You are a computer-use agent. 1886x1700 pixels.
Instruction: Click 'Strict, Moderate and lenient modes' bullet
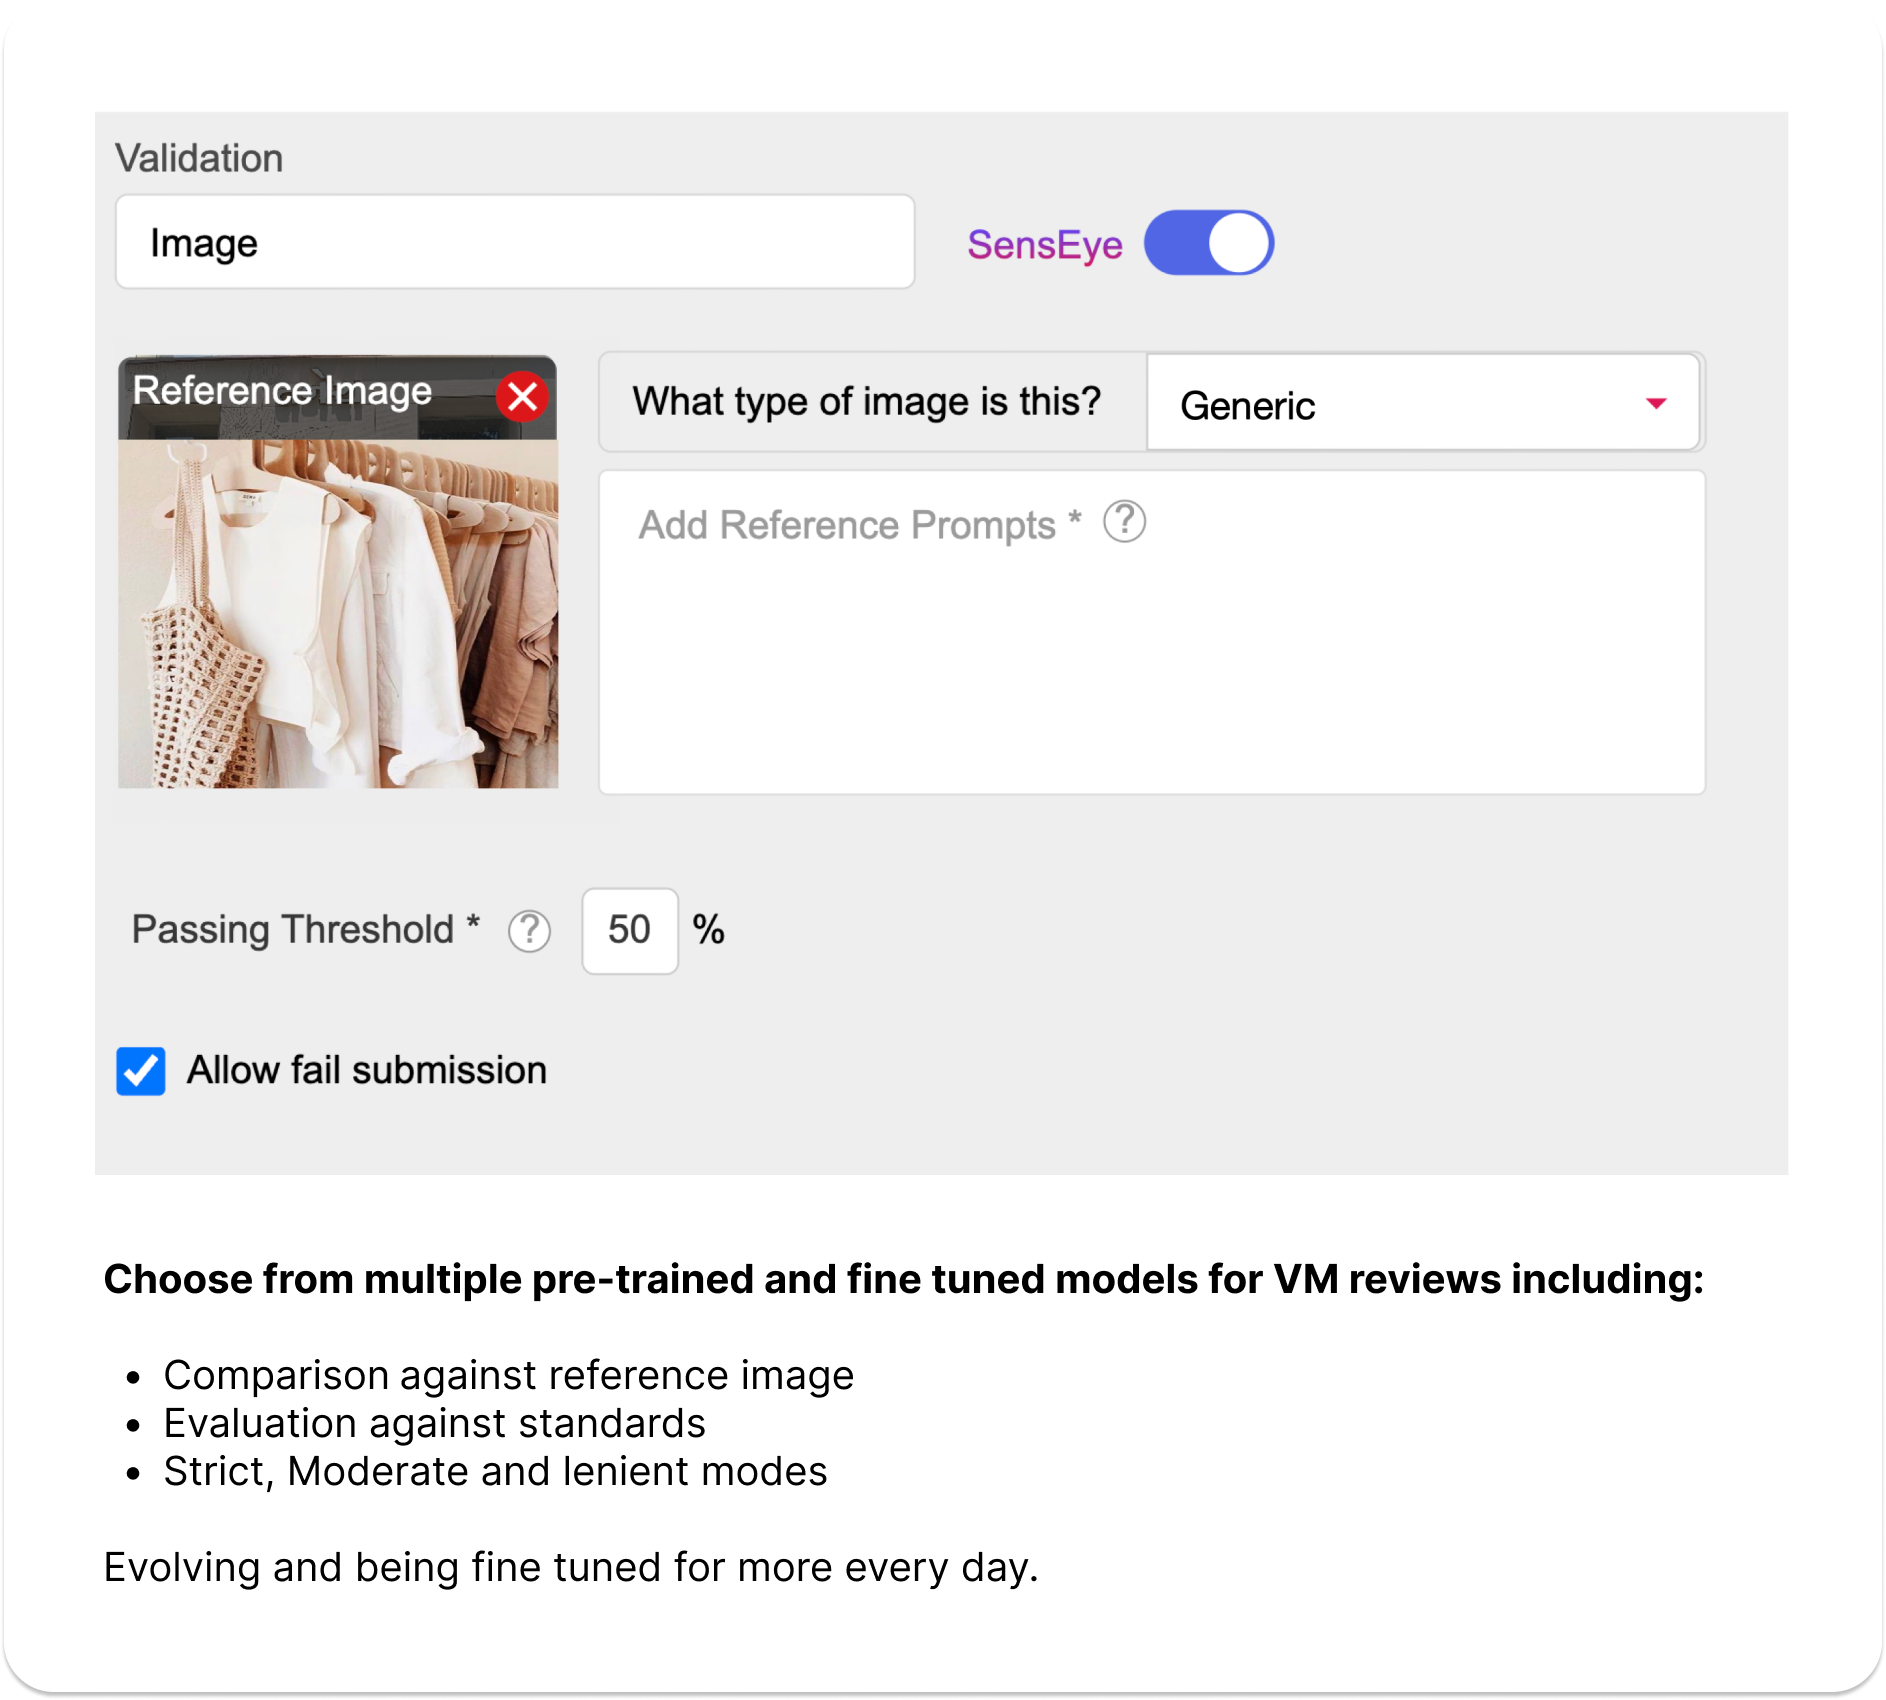(495, 1471)
